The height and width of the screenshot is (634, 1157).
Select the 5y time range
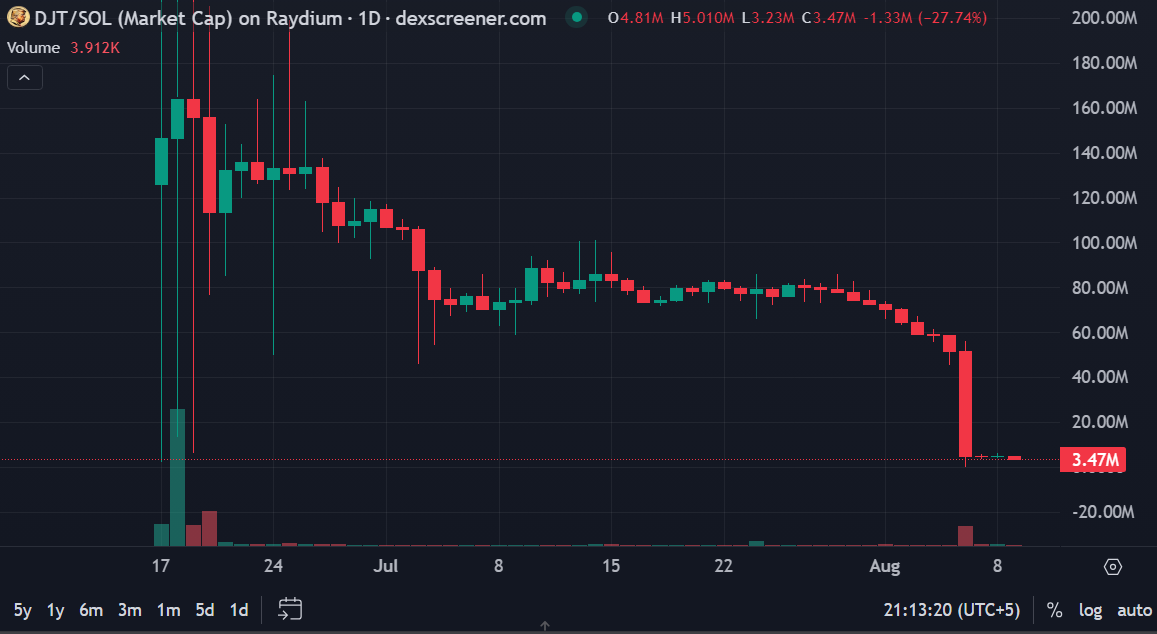click(23, 610)
